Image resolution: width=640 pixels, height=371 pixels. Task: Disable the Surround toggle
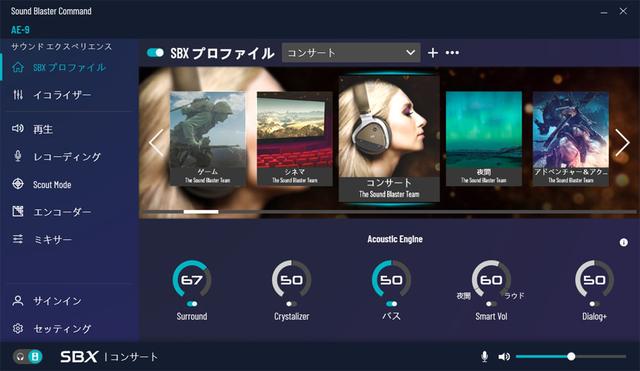pyautogui.click(x=192, y=304)
